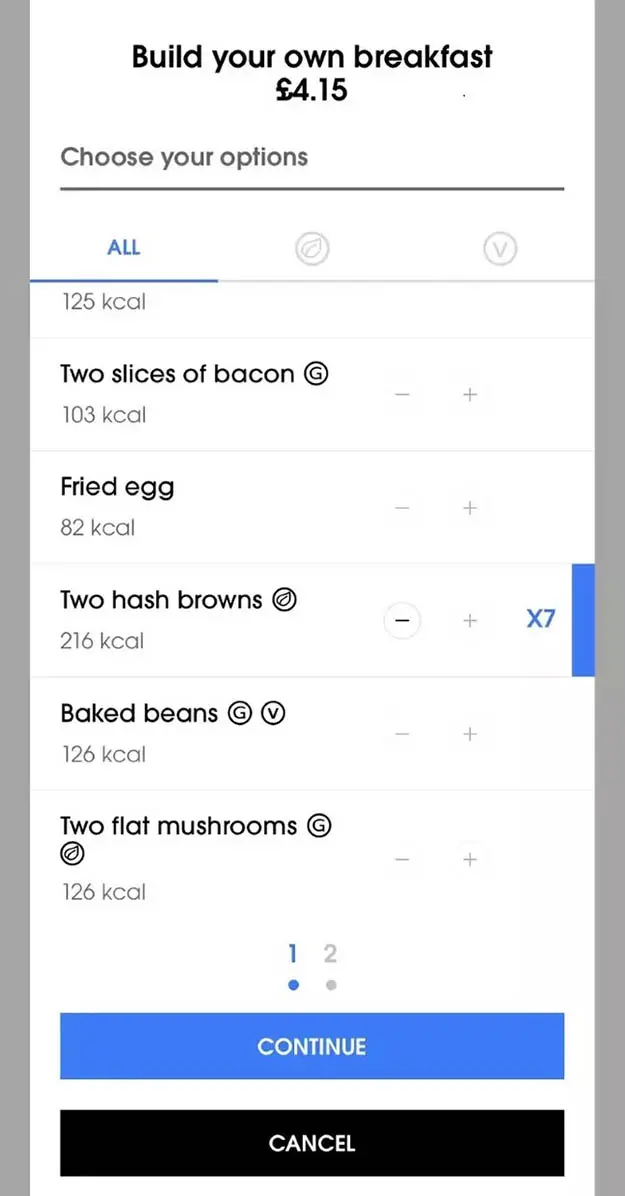The width and height of the screenshot is (625, 1196).
Task: Add two flat mushrooms with plus
Action: coord(469,859)
